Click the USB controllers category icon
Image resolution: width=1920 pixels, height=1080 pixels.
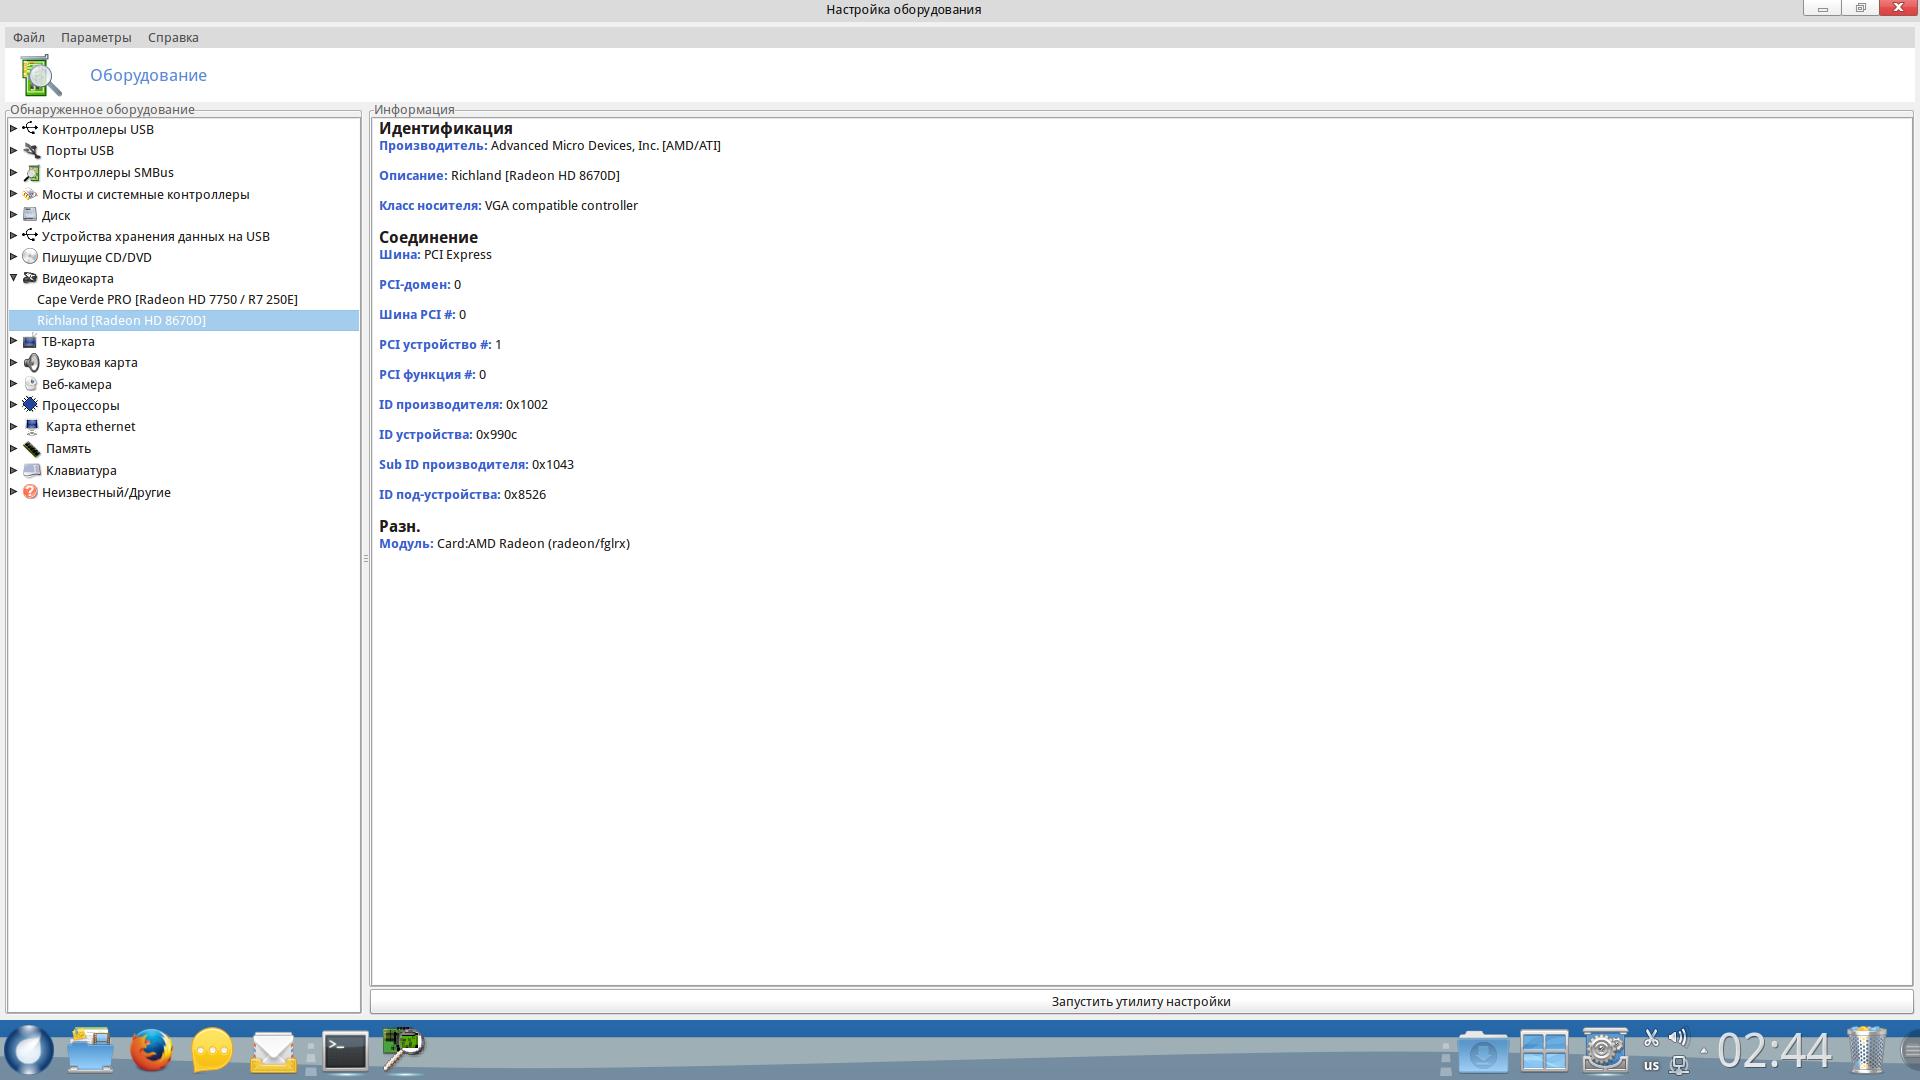pos(30,129)
